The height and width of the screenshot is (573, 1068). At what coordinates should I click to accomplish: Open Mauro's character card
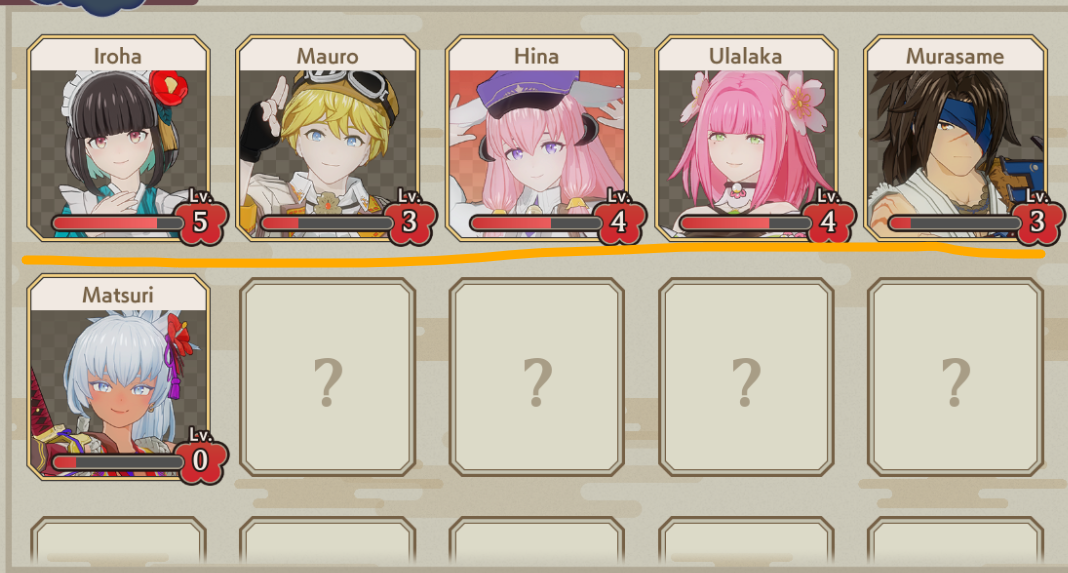[328, 138]
